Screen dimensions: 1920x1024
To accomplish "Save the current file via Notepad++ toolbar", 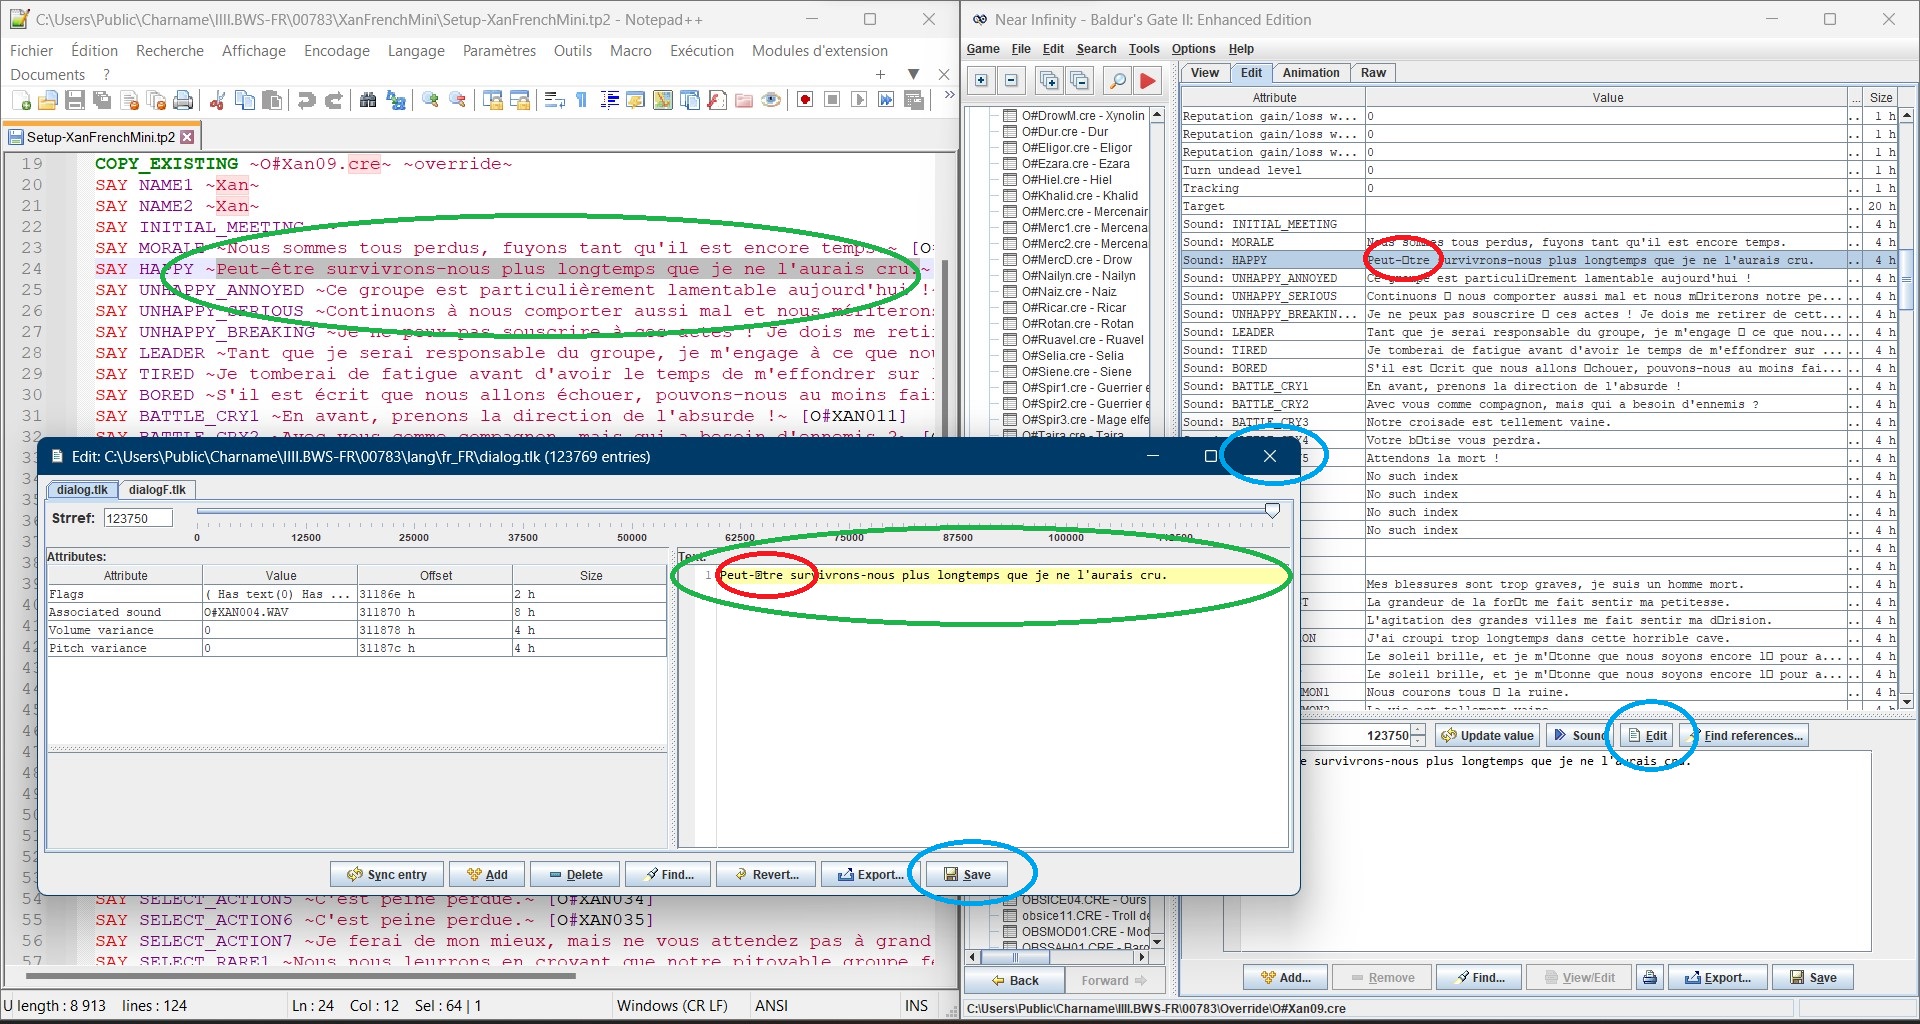I will (x=74, y=100).
